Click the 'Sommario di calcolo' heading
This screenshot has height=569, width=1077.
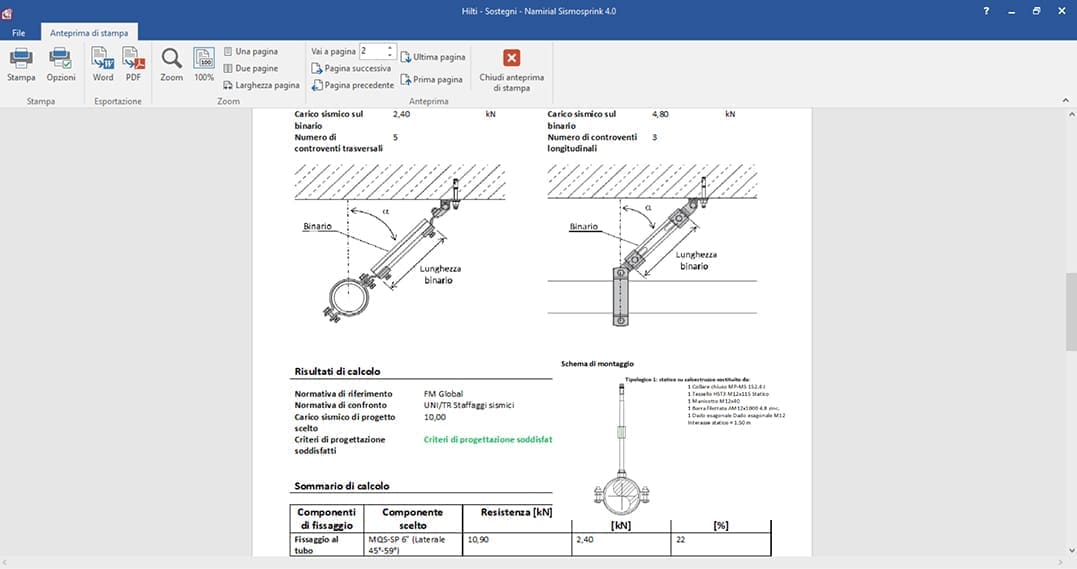(x=341, y=486)
